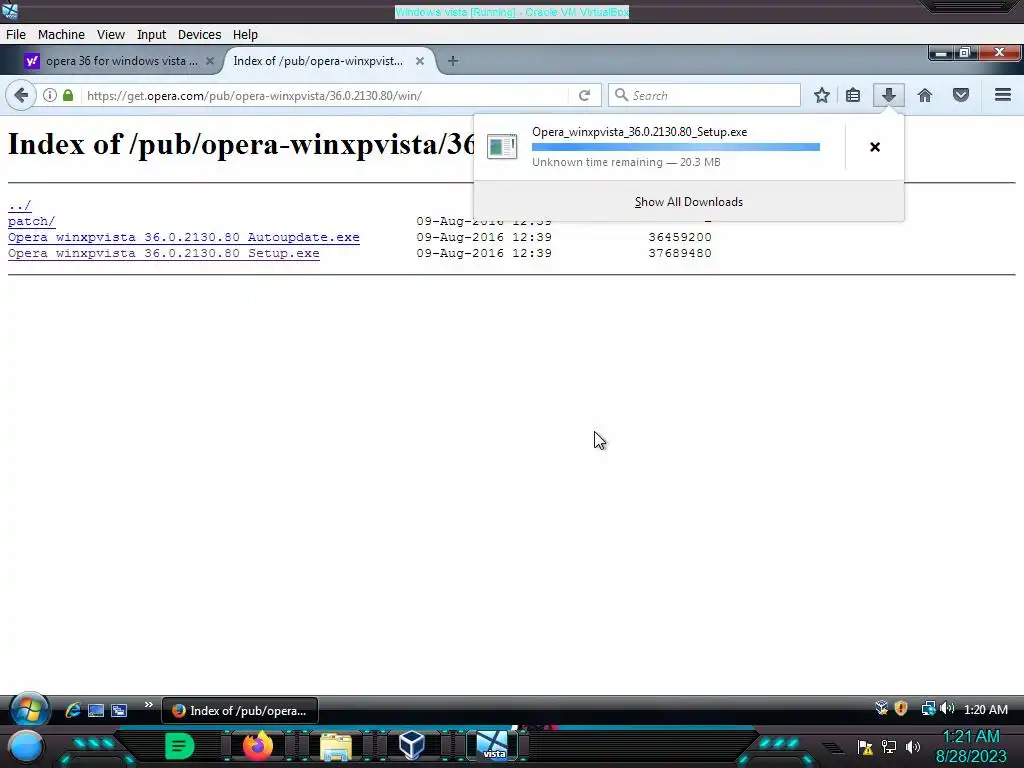Open VirtualBox Help menu

click(x=246, y=35)
